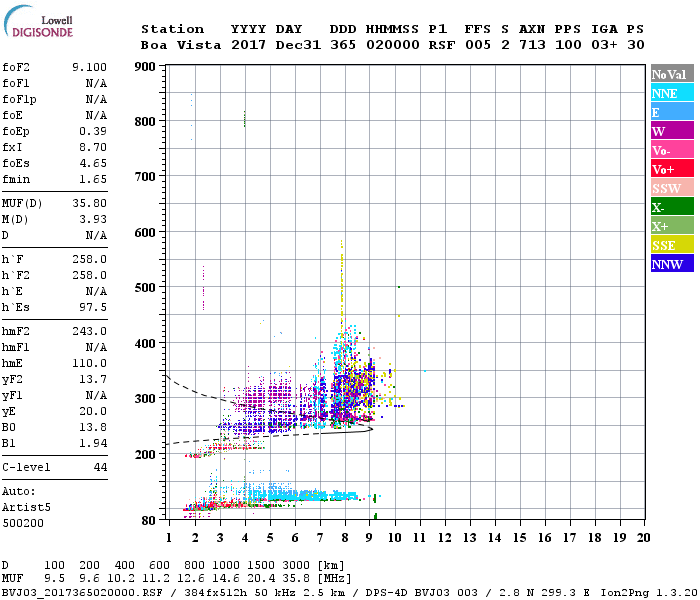Viewport: 700px width, 600px height.
Task: Click the X- dark green legend swatch
Action: coord(672,207)
